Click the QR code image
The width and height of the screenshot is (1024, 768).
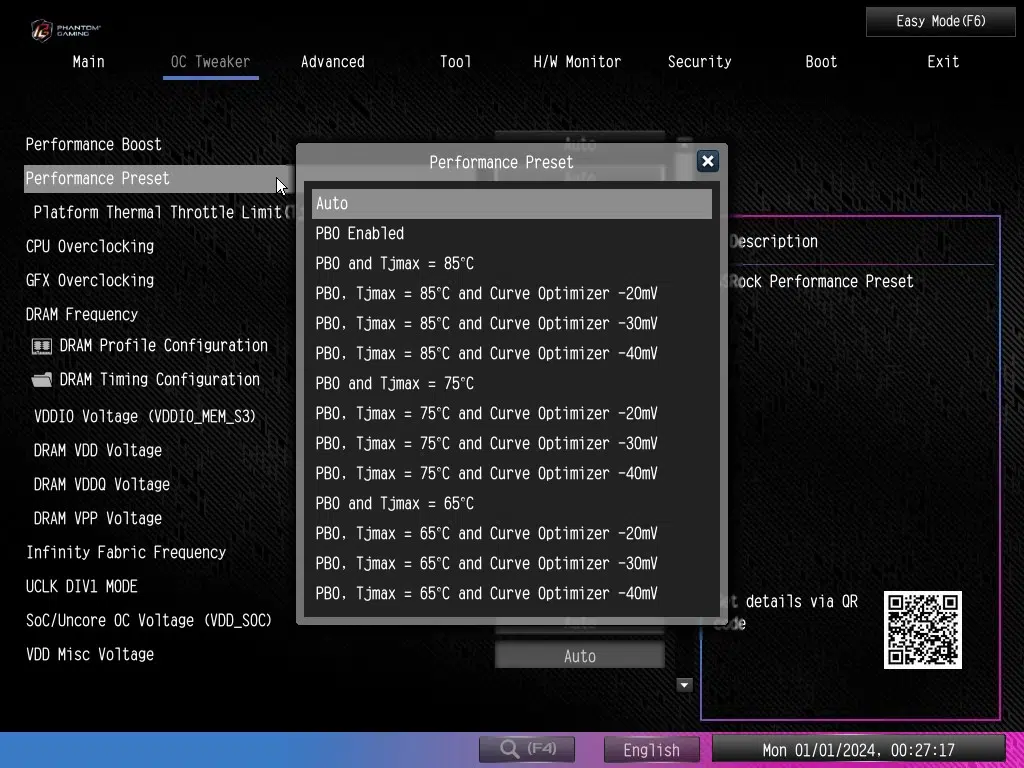point(922,630)
